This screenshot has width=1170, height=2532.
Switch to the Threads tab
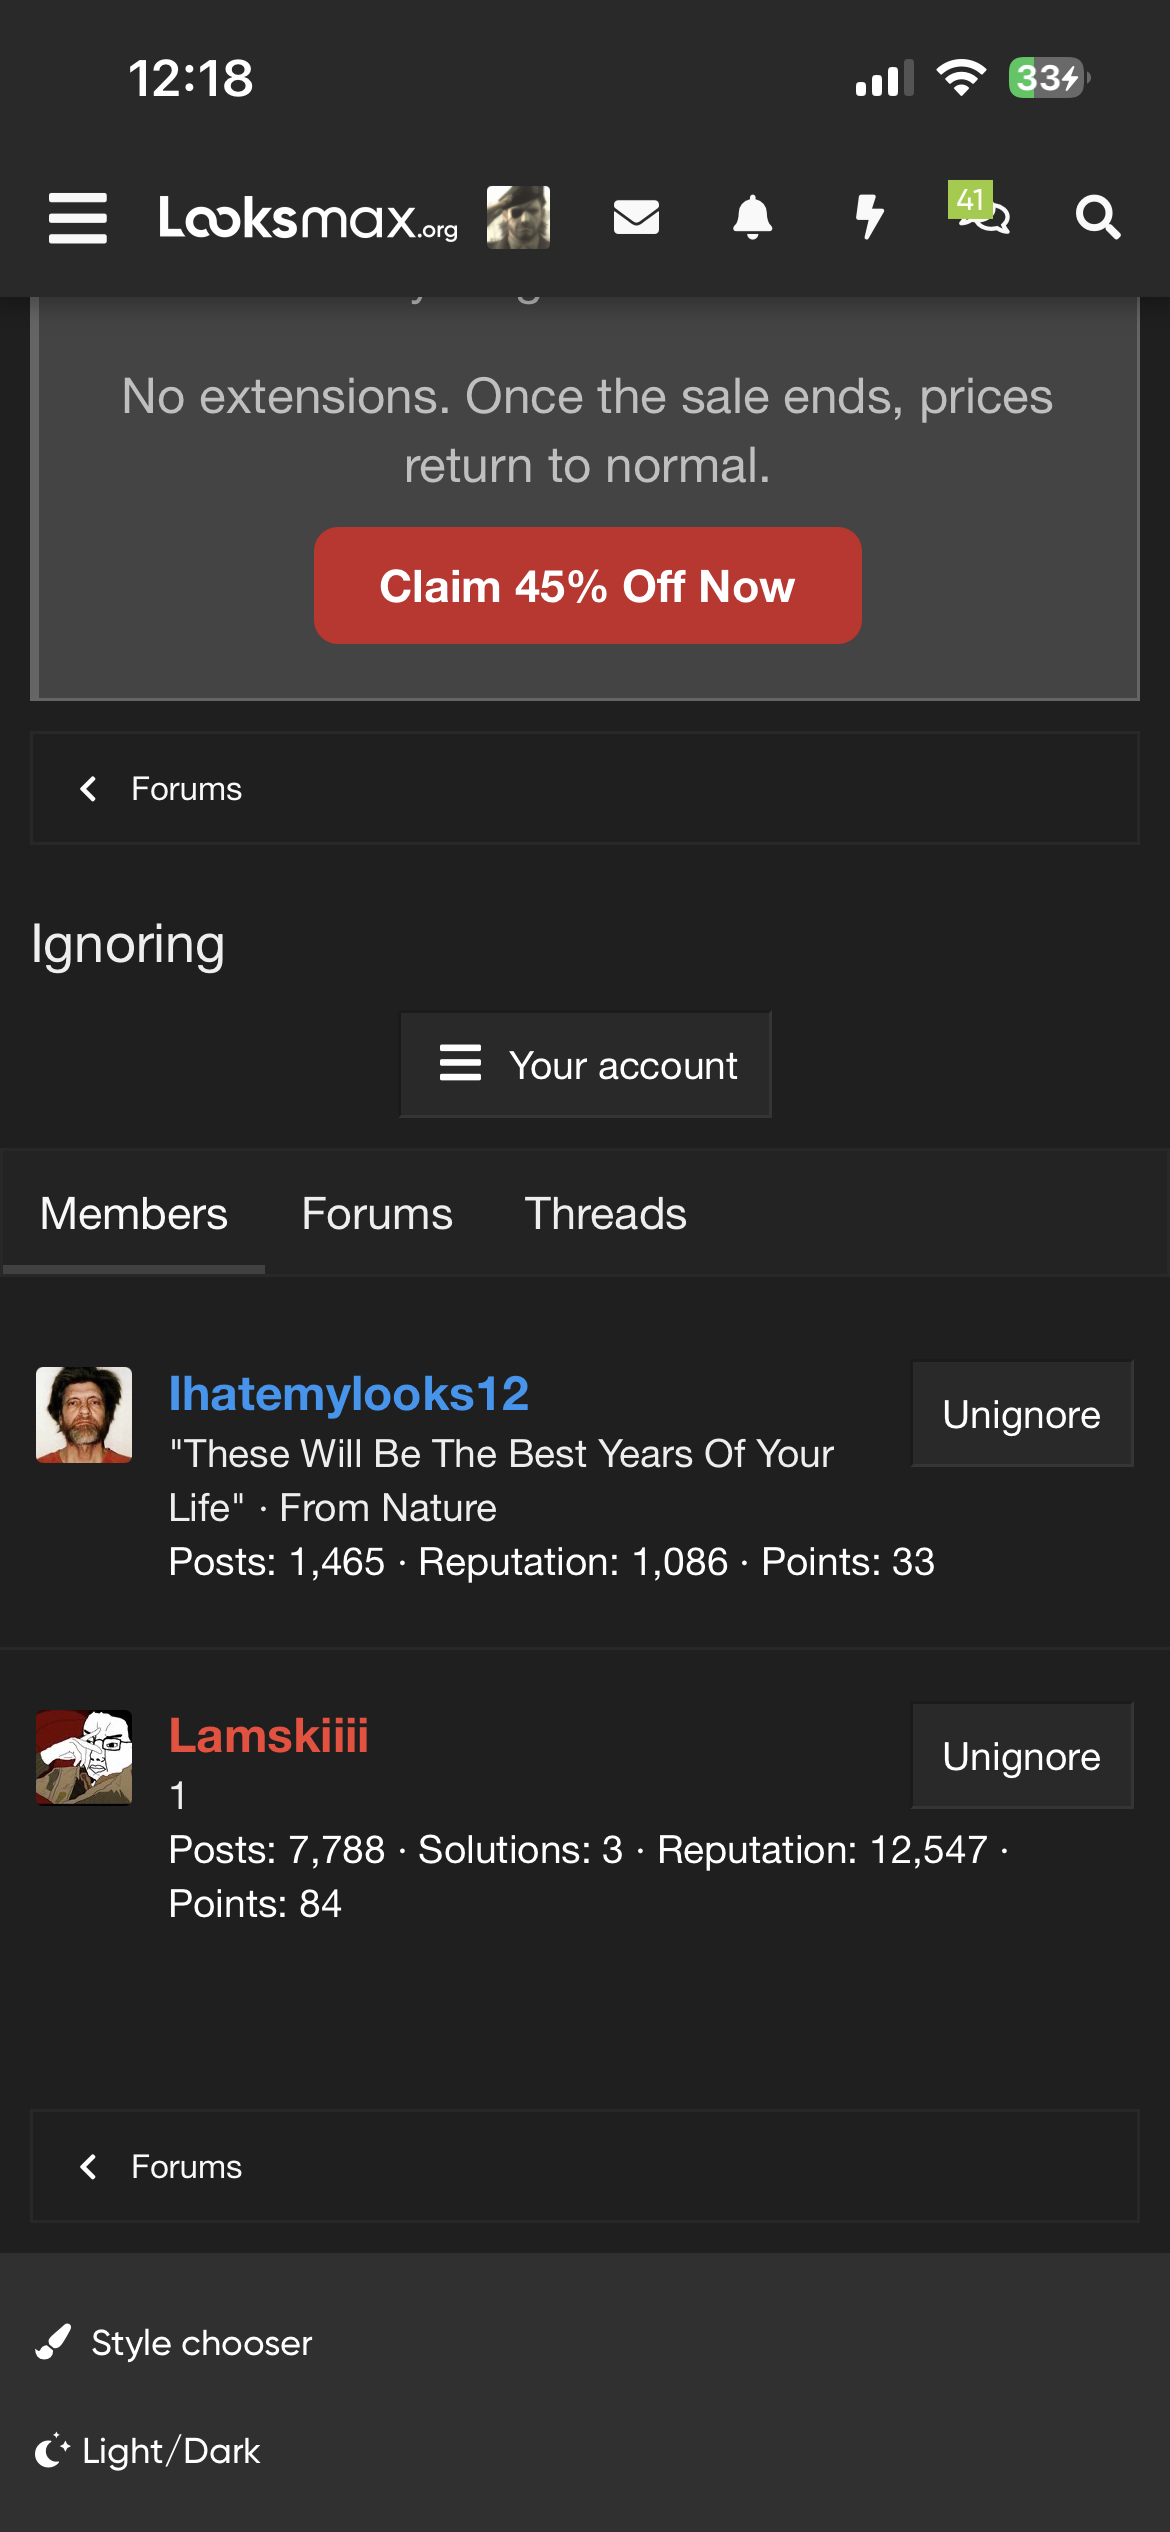pyautogui.click(x=605, y=1214)
